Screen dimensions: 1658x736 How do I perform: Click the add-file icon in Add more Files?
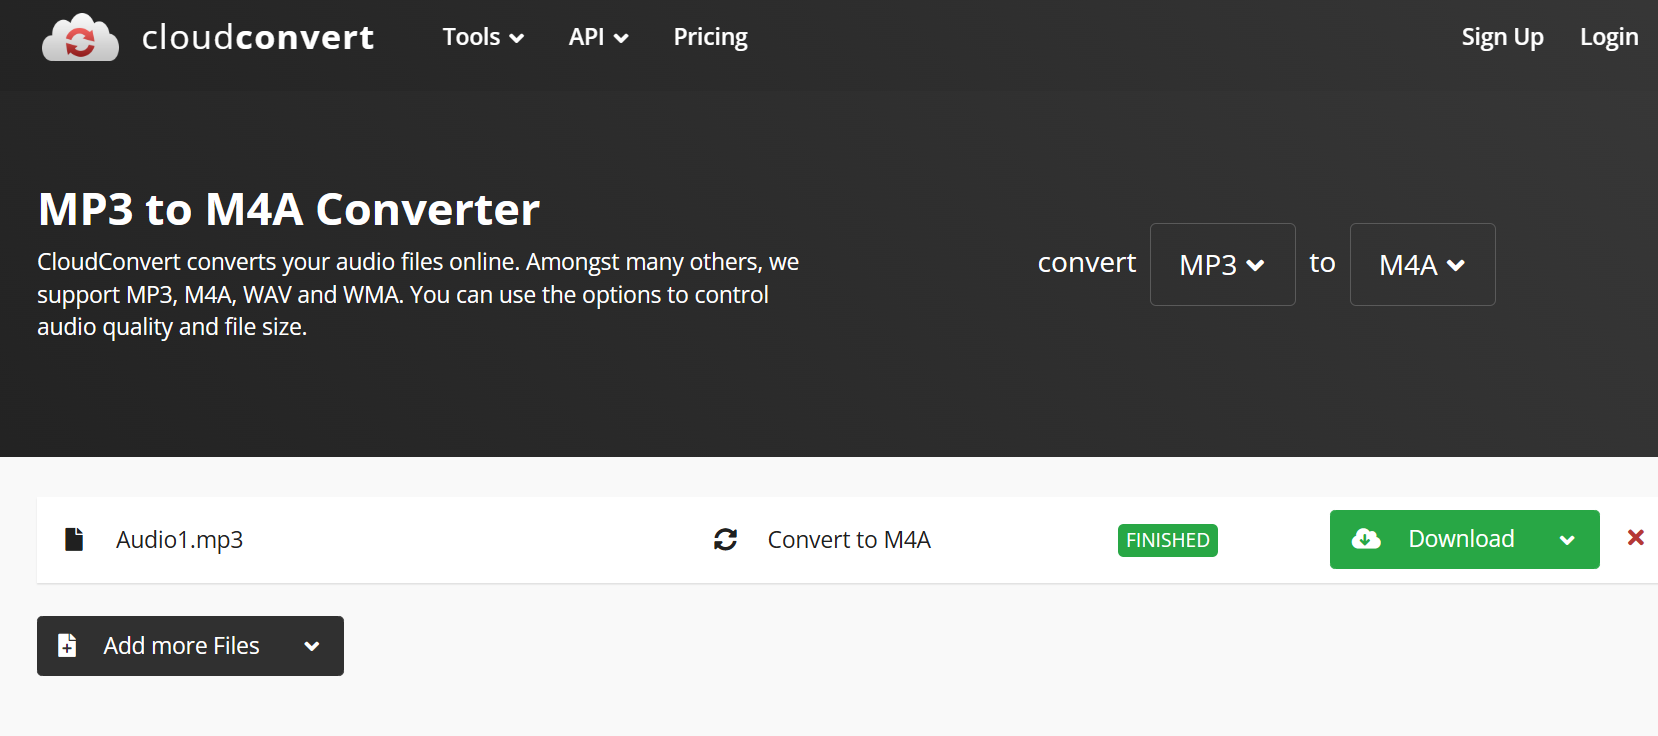click(x=67, y=646)
